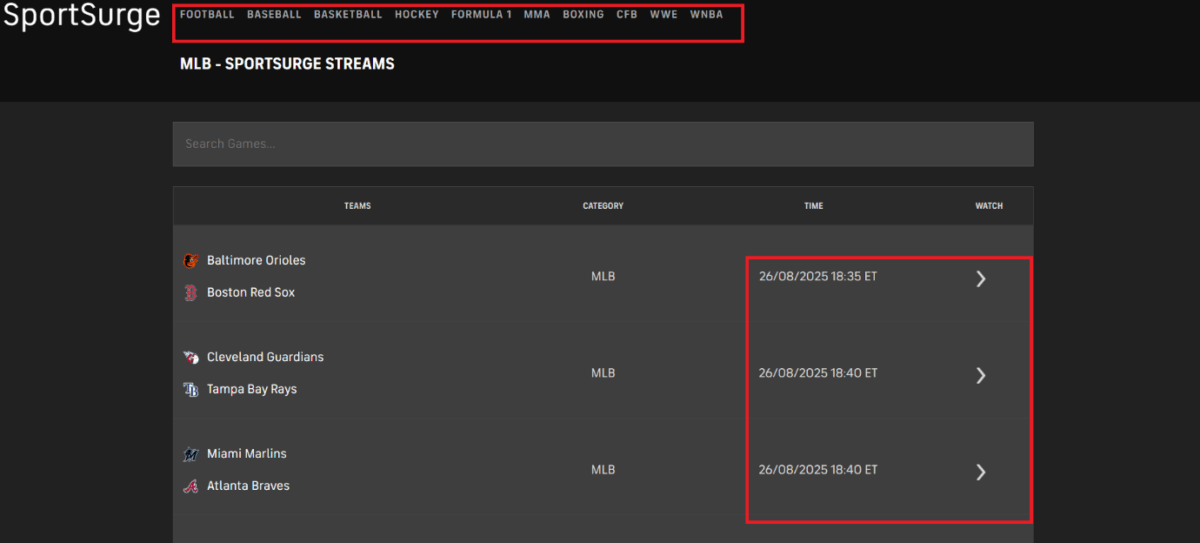Click the Marlins game 18:40 ET time
1200x543 pixels.
[x=818, y=469]
